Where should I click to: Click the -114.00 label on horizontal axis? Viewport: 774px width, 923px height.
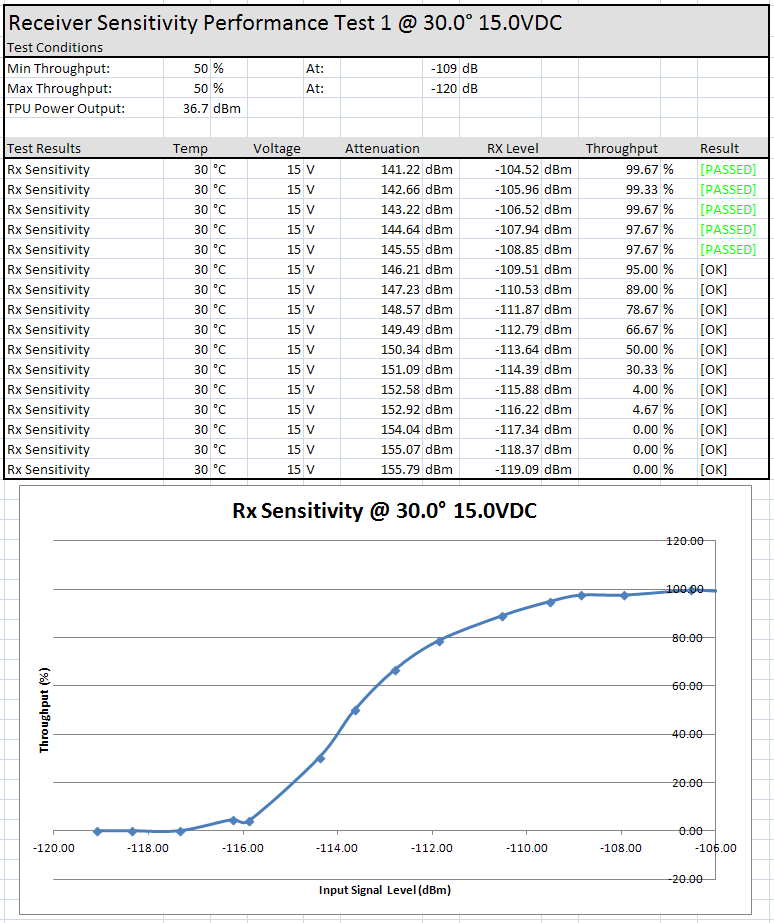pos(337,848)
